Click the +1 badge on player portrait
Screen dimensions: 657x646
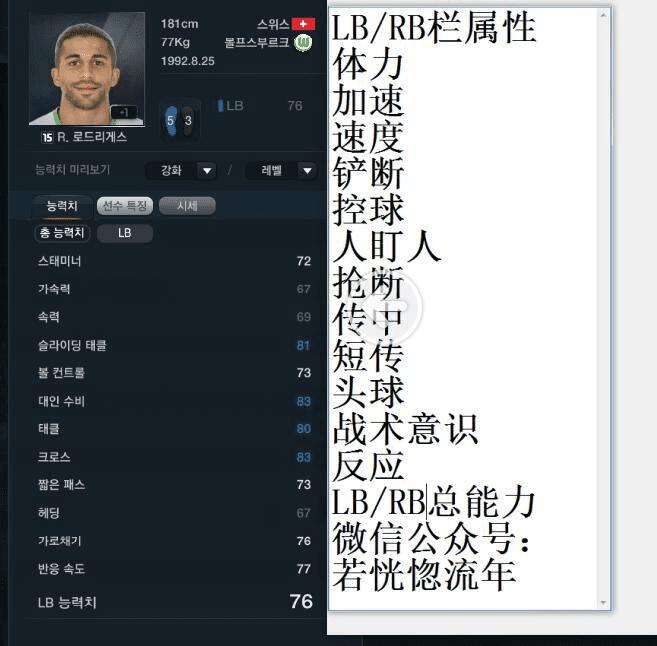124,112
